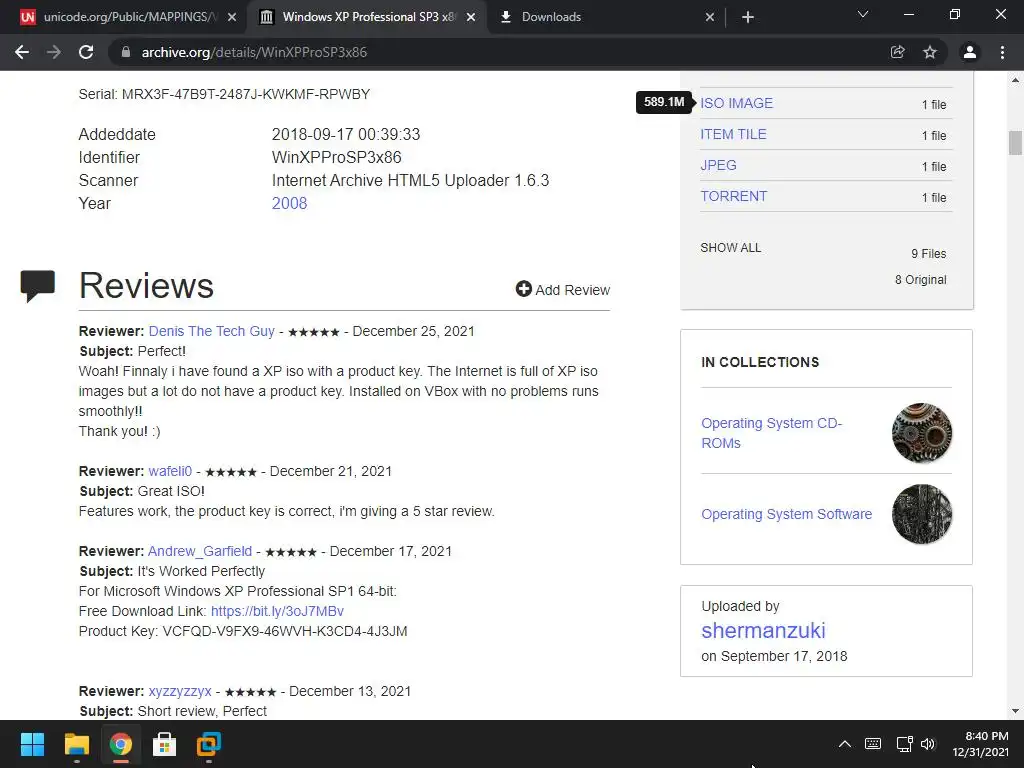Open Operating System CD-ROMs collection
The height and width of the screenshot is (768, 1024).
(x=771, y=433)
